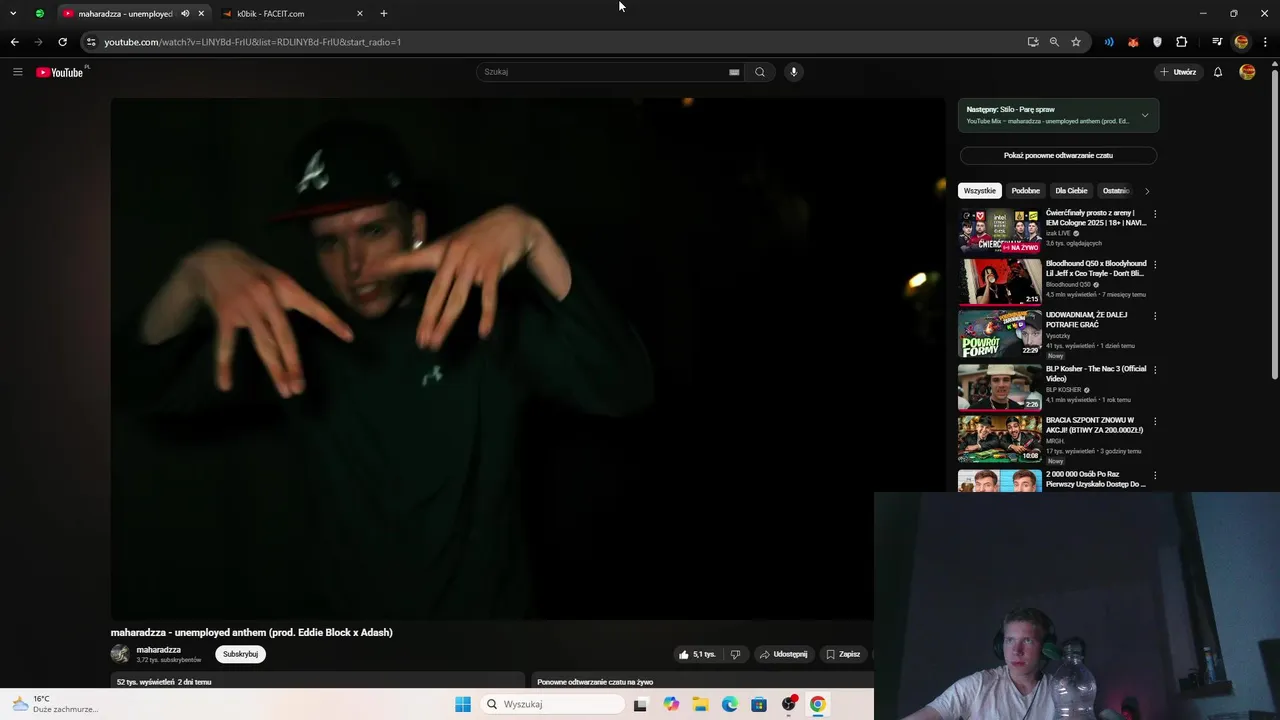Open the maharadzza channel name link
The image size is (1280, 720).
click(x=159, y=650)
